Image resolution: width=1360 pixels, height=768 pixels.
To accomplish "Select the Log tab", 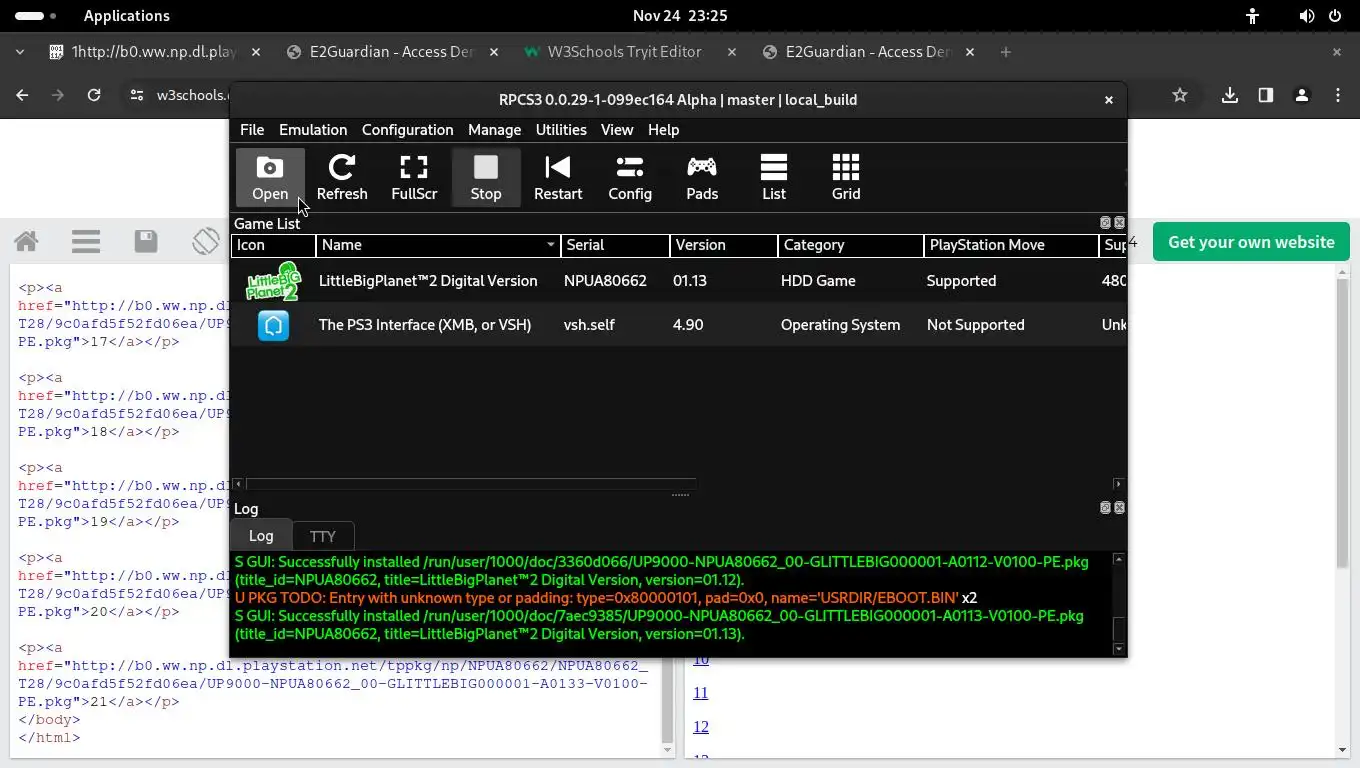I will click(x=261, y=535).
